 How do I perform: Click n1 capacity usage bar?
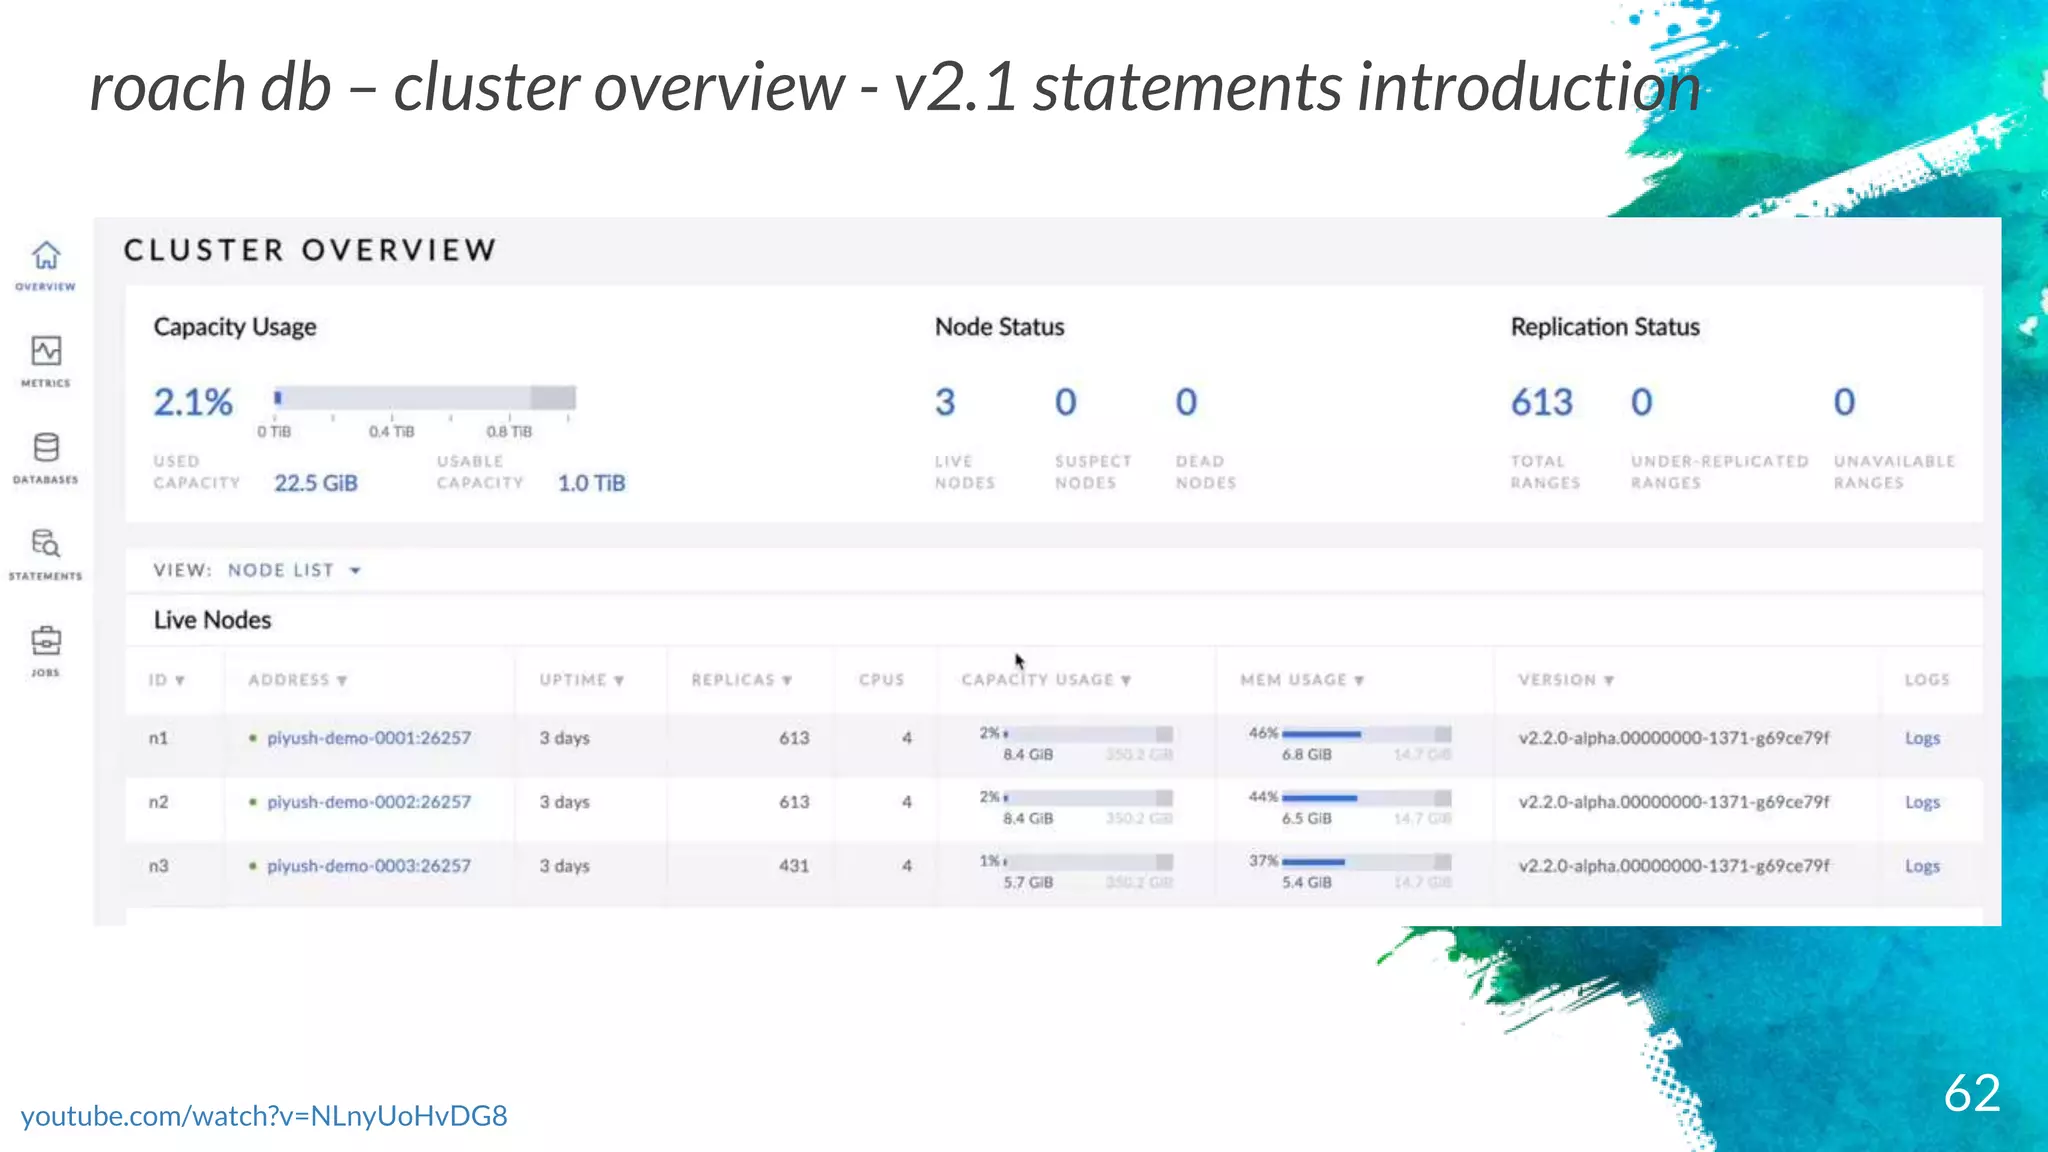tap(1088, 734)
